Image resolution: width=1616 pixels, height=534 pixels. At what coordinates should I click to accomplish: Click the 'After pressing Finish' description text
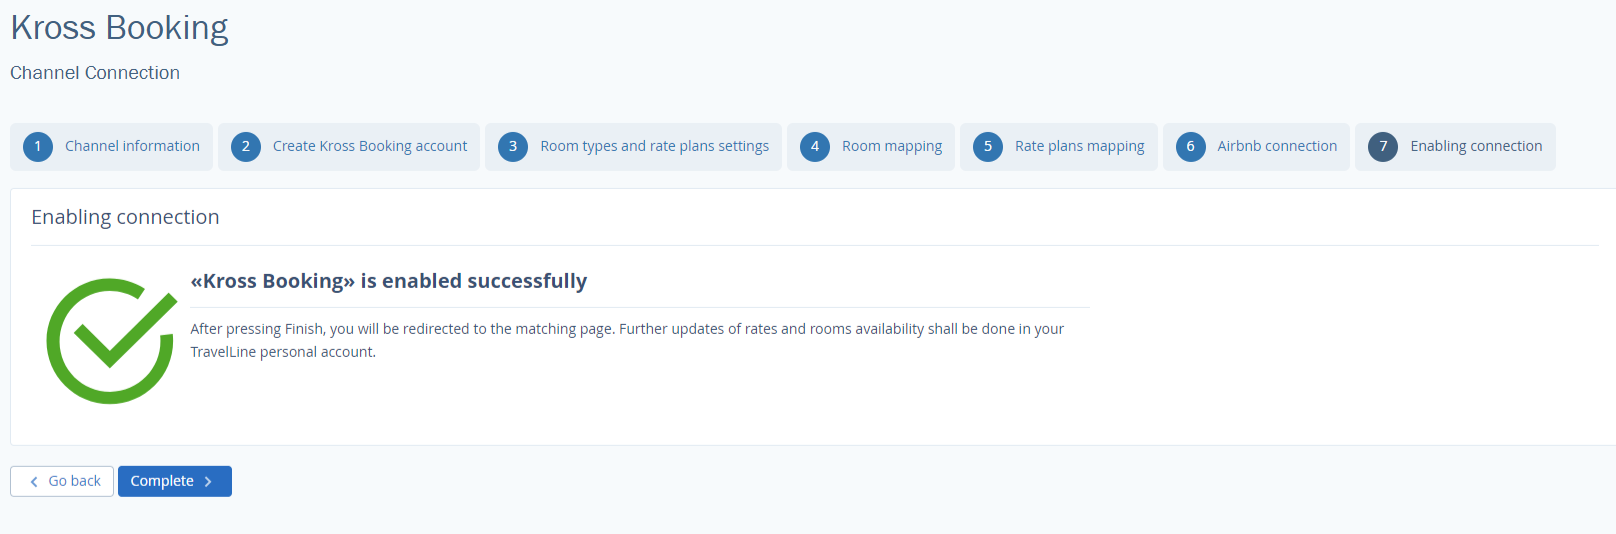[627, 340]
